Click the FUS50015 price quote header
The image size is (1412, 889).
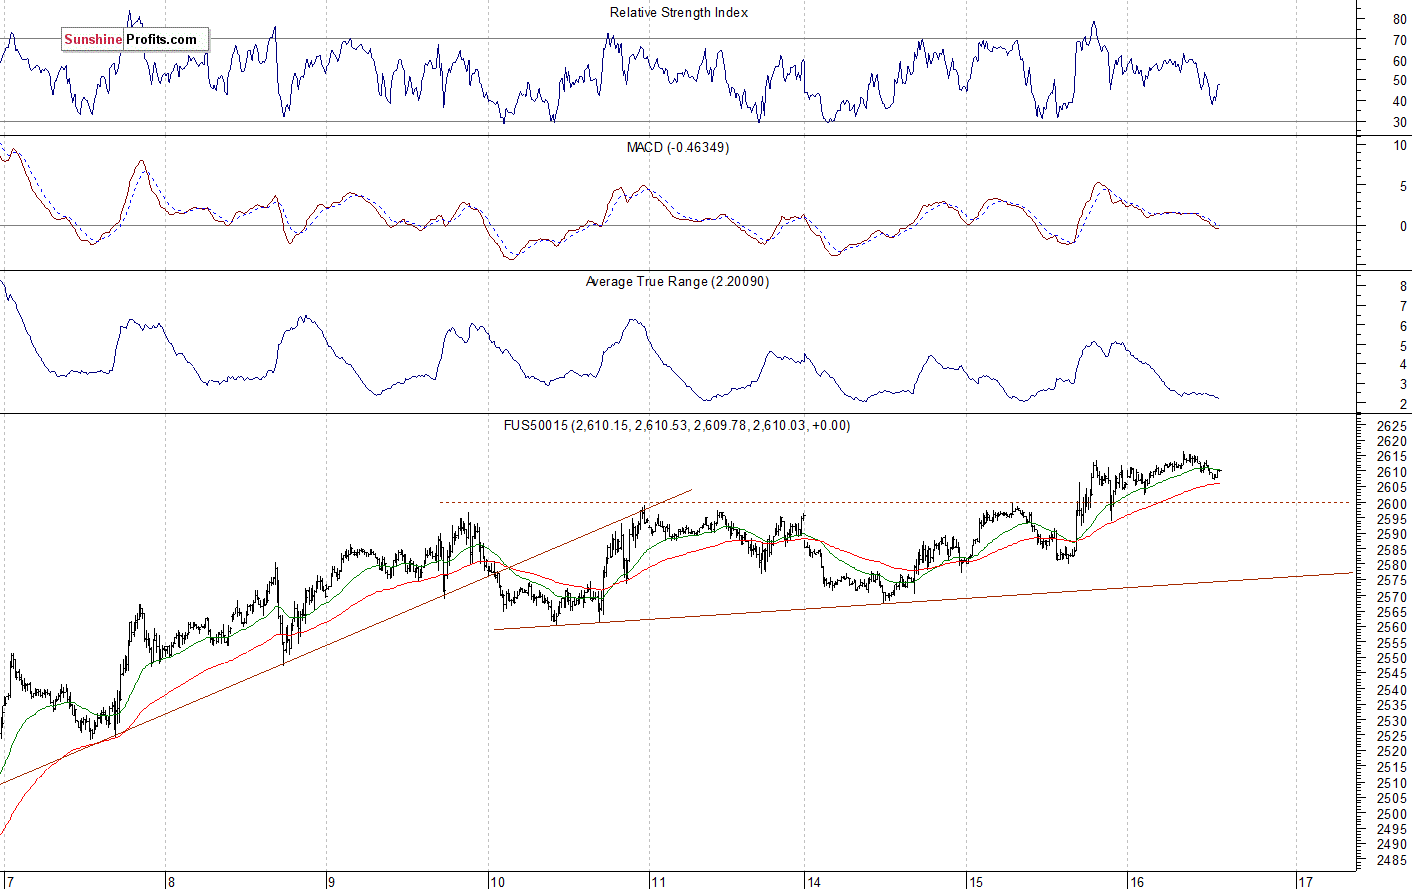pos(677,425)
